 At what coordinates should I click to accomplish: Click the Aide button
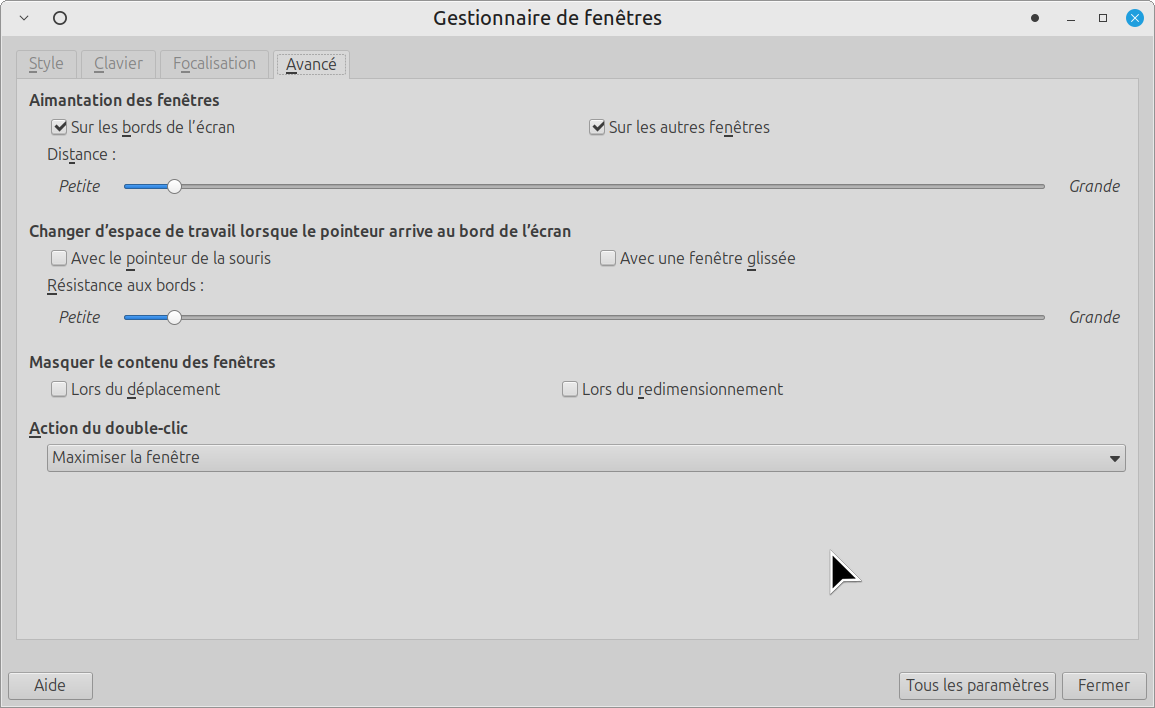tap(50, 686)
